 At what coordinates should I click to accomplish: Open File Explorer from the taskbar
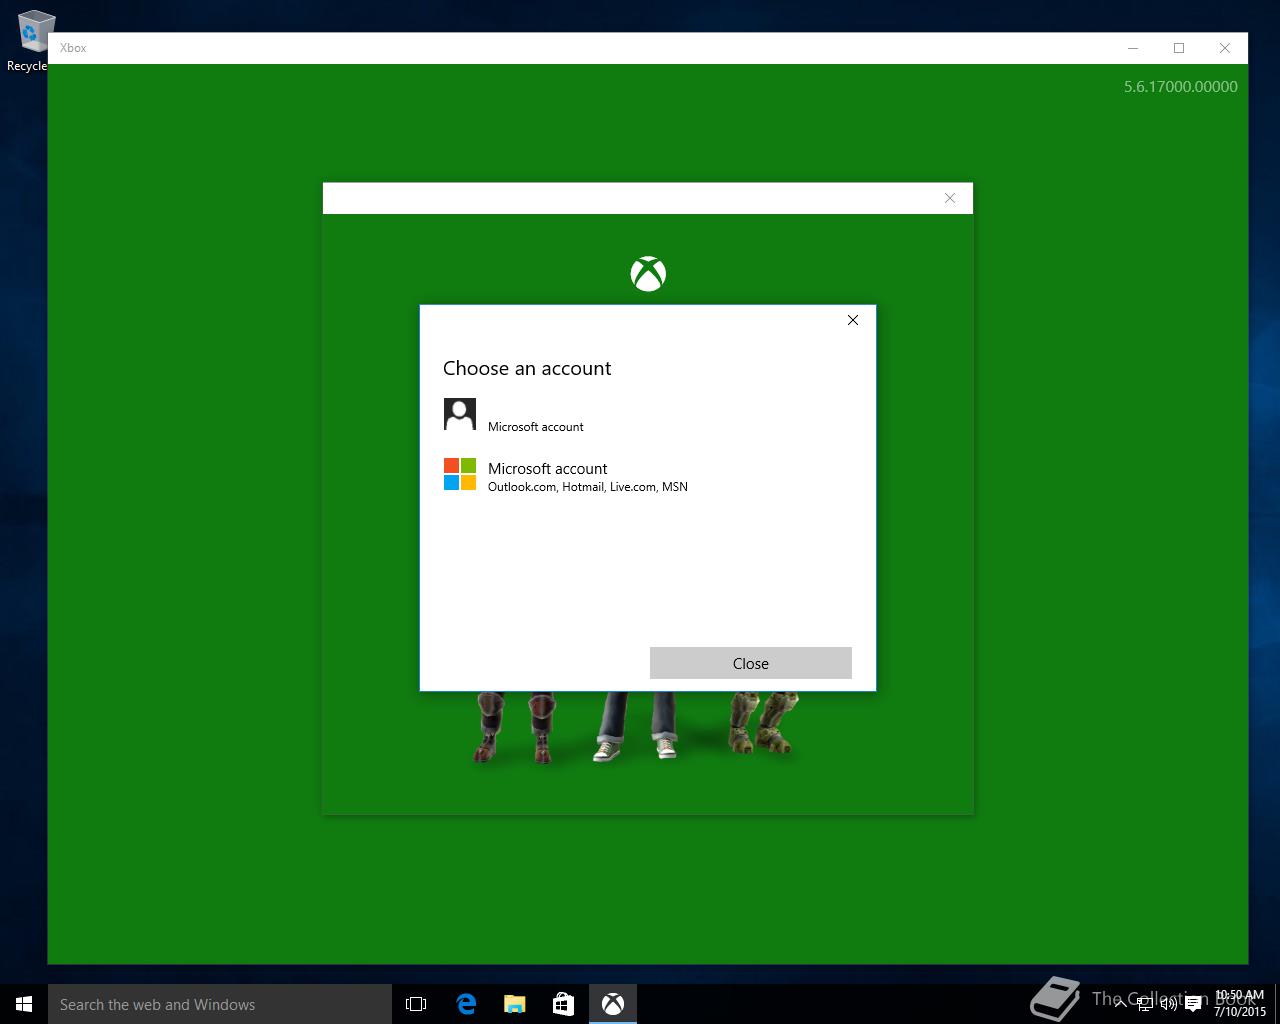pyautogui.click(x=514, y=1004)
